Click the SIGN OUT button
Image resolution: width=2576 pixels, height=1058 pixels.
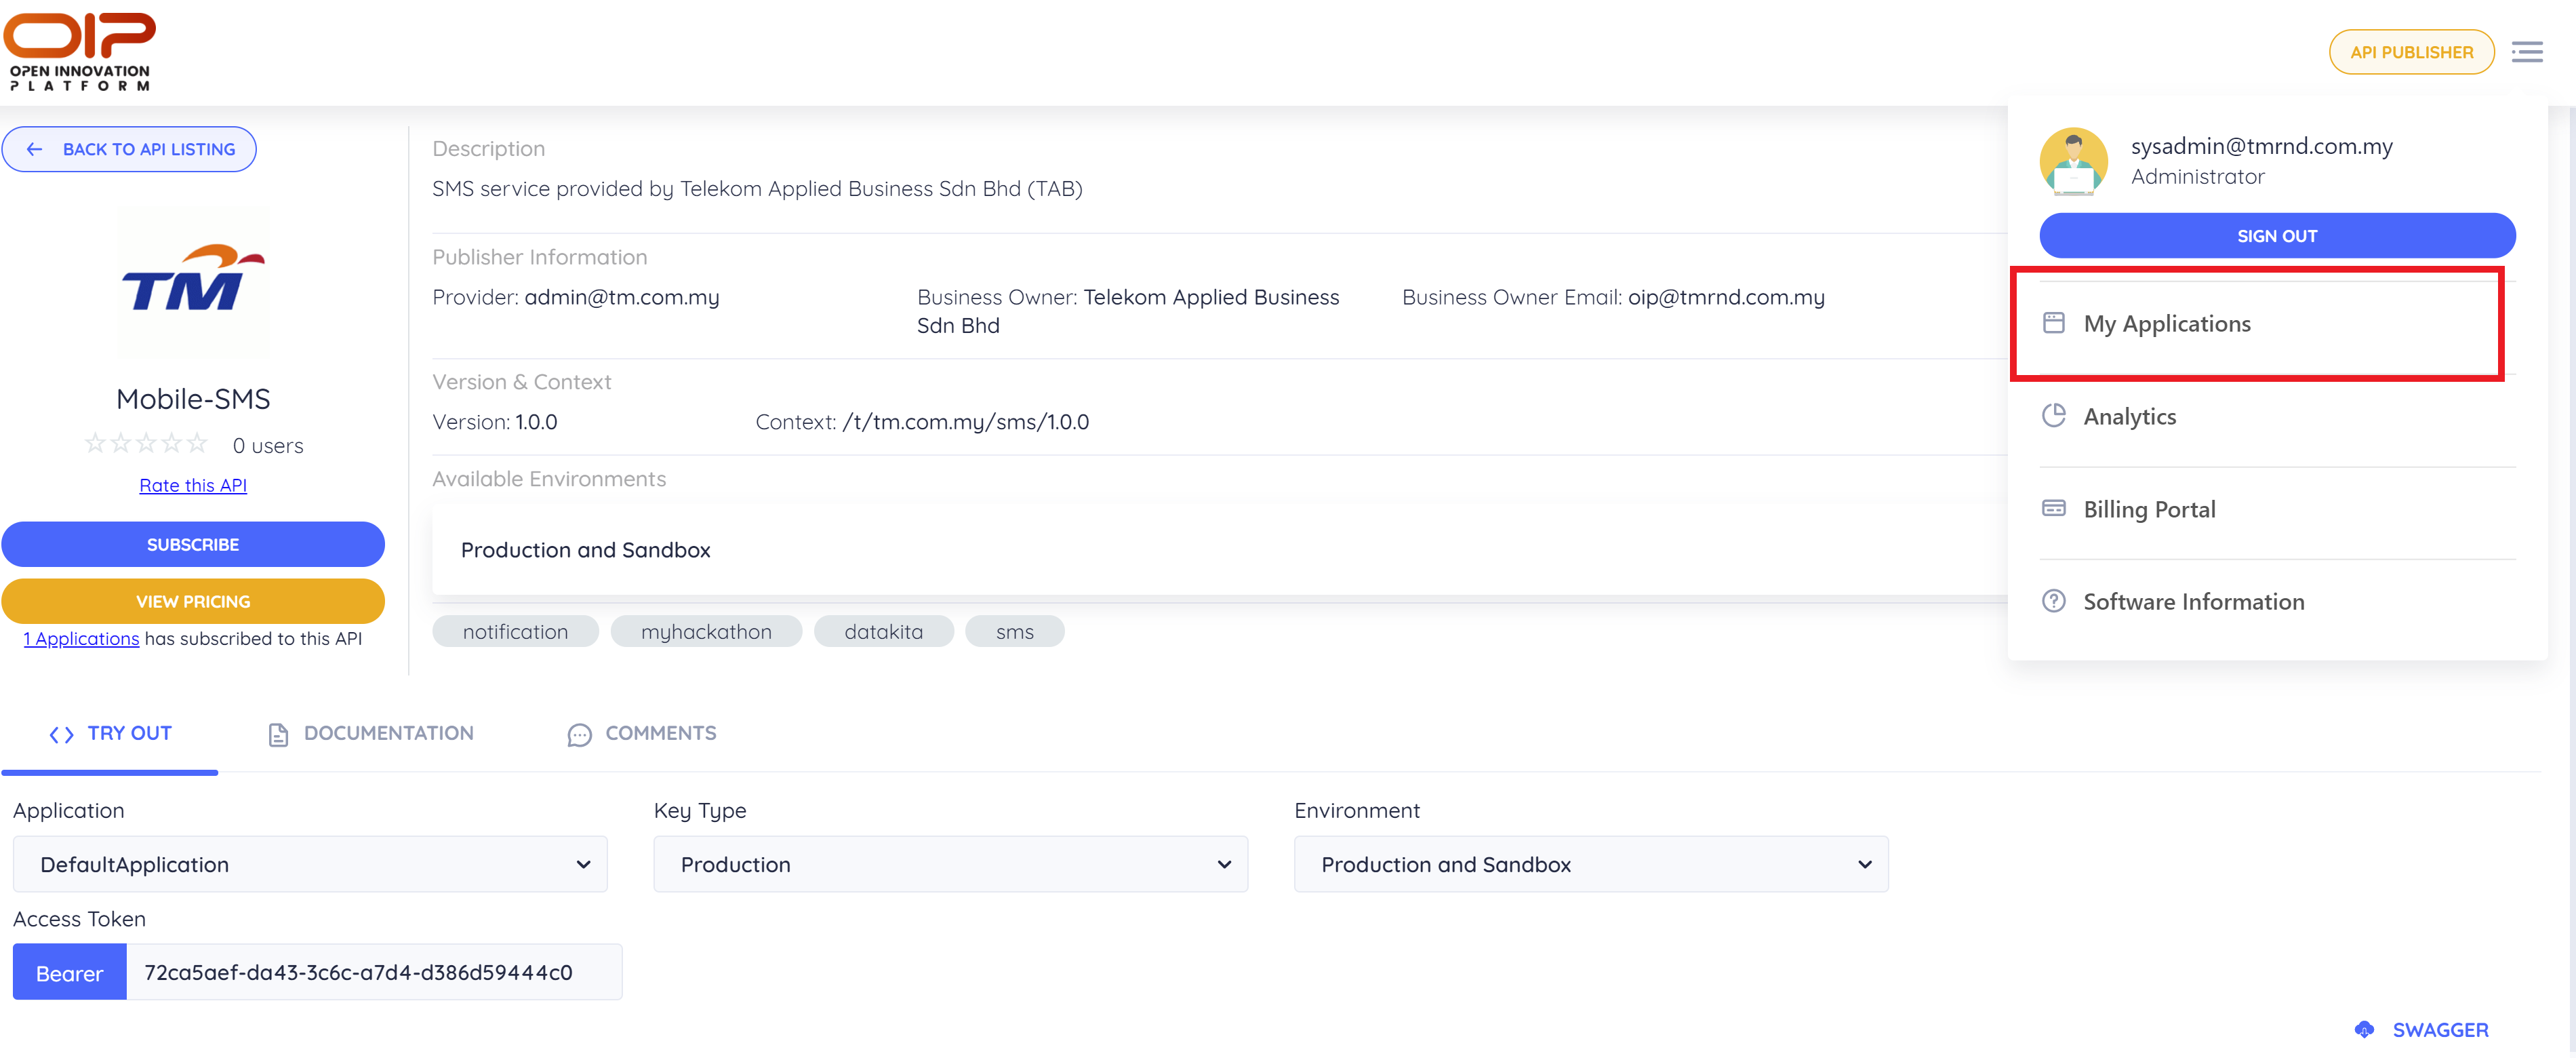pos(2277,236)
